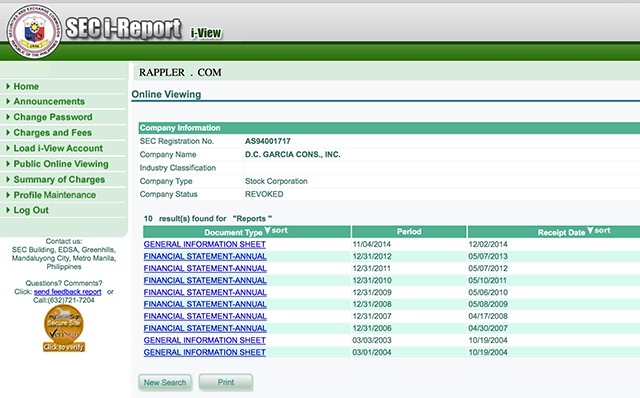Screen dimensions: 640x398
Task: Open General Information Sheet for period 03/01/2004
Action: (204, 352)
